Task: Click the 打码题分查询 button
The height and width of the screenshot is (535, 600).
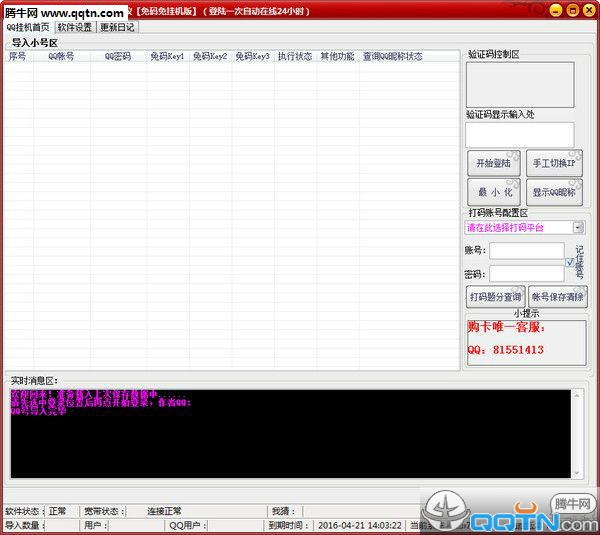Action: (x=495, y=297)
